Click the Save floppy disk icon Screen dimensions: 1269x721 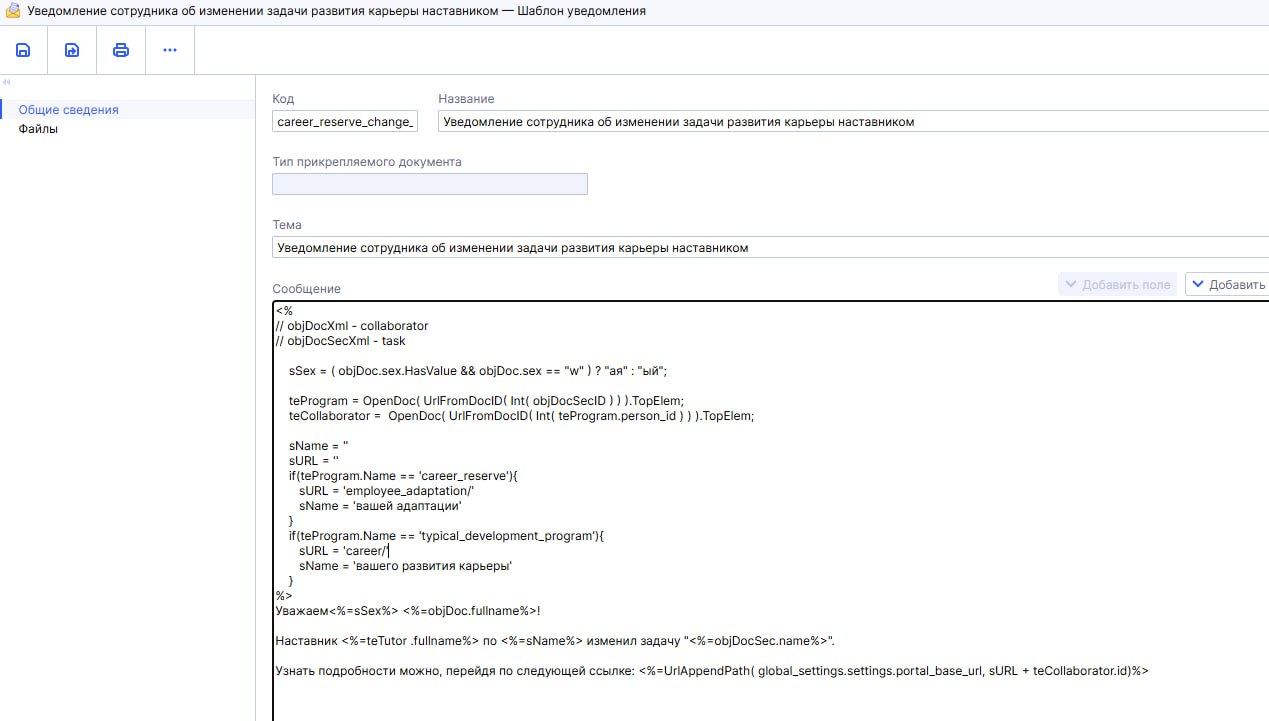[x=23, y=50]
